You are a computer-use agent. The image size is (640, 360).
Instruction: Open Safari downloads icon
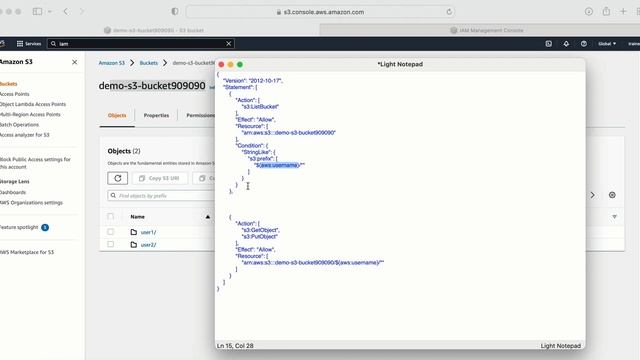click(x=589, y=11)
